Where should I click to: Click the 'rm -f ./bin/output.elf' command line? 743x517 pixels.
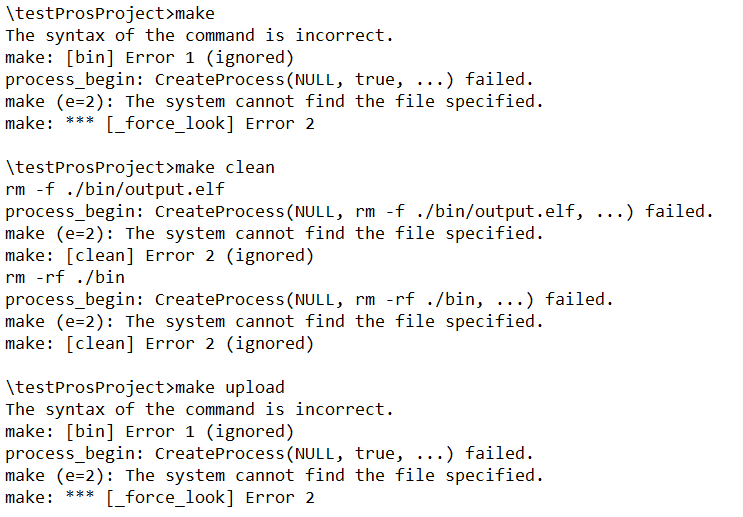pyautogui.click(x=115, y=190)
